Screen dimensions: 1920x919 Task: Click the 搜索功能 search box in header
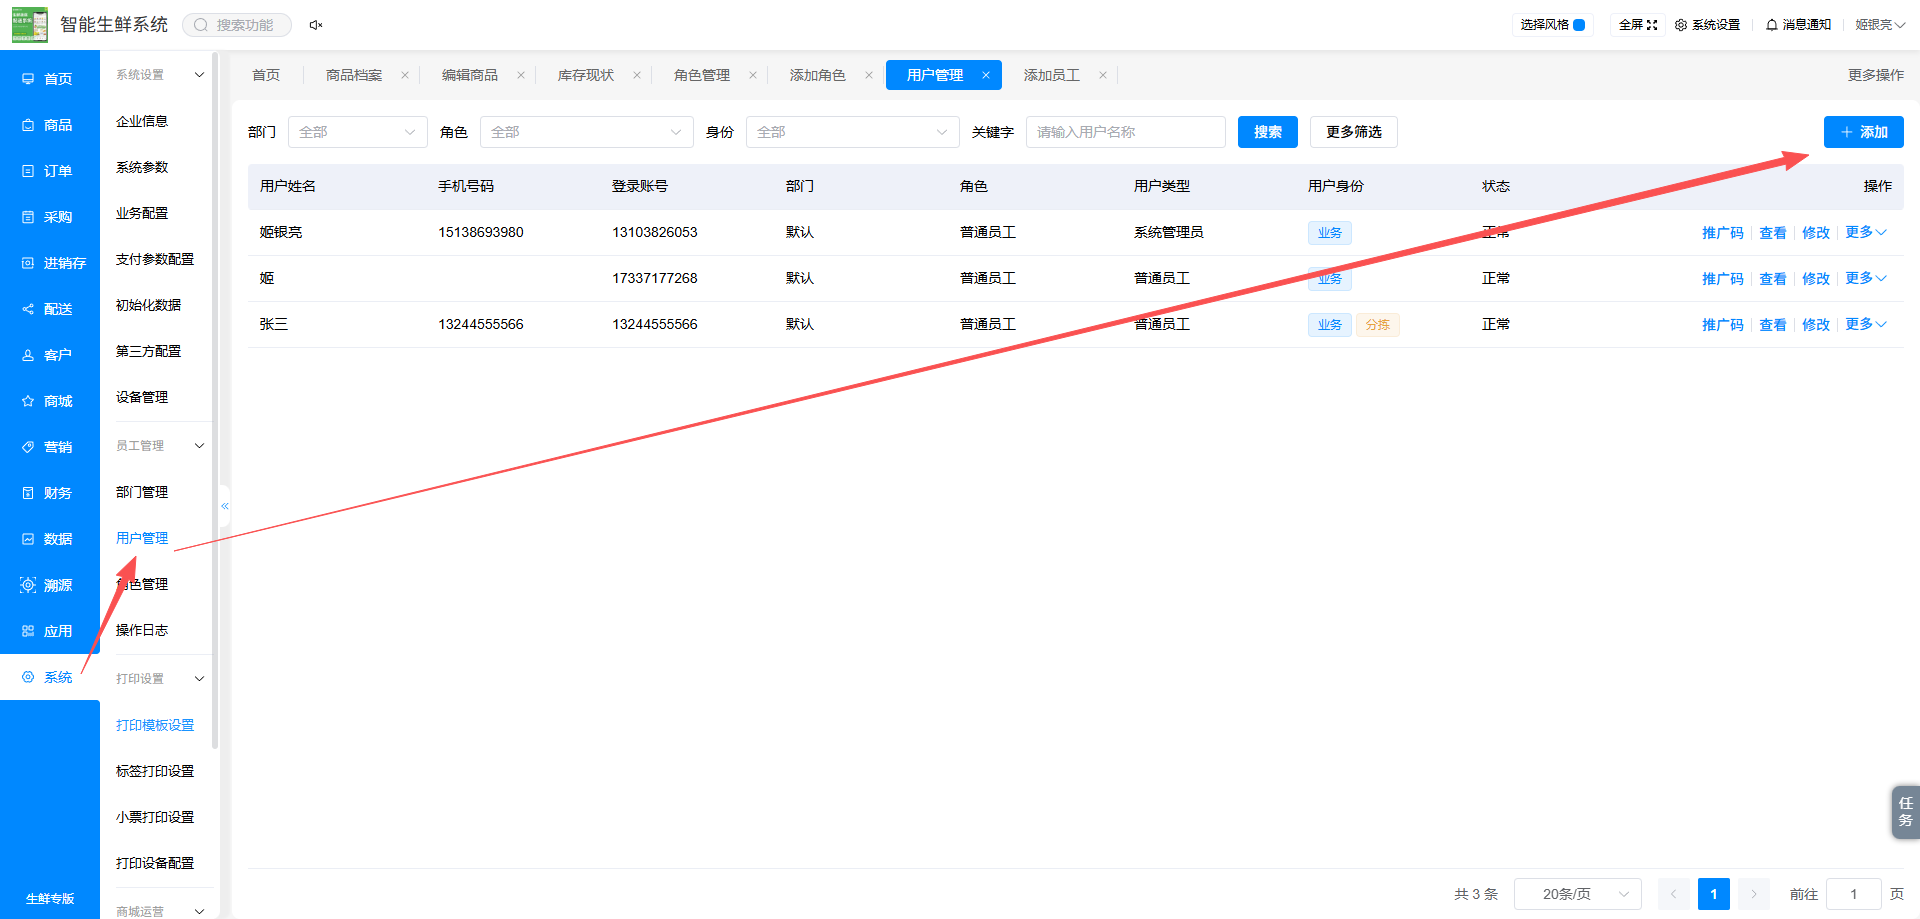[237, 25]
